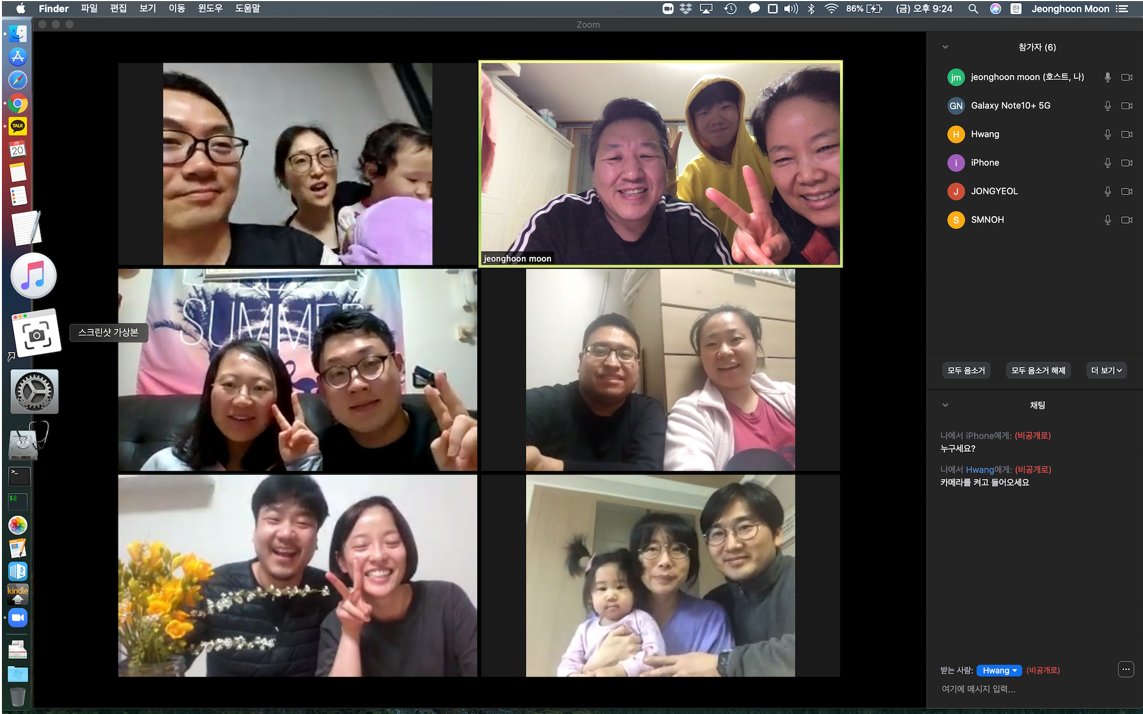
Task: Toggle microphone for the iPhone participant
Action: click(x=1107, y=163)
